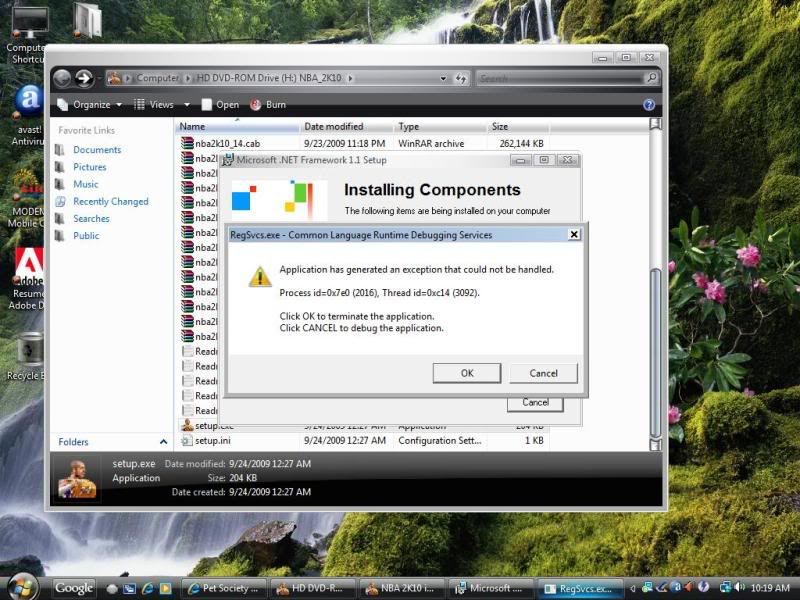Open Public in Favorite Links
The image size is (800, 600).
pos(86,236)
